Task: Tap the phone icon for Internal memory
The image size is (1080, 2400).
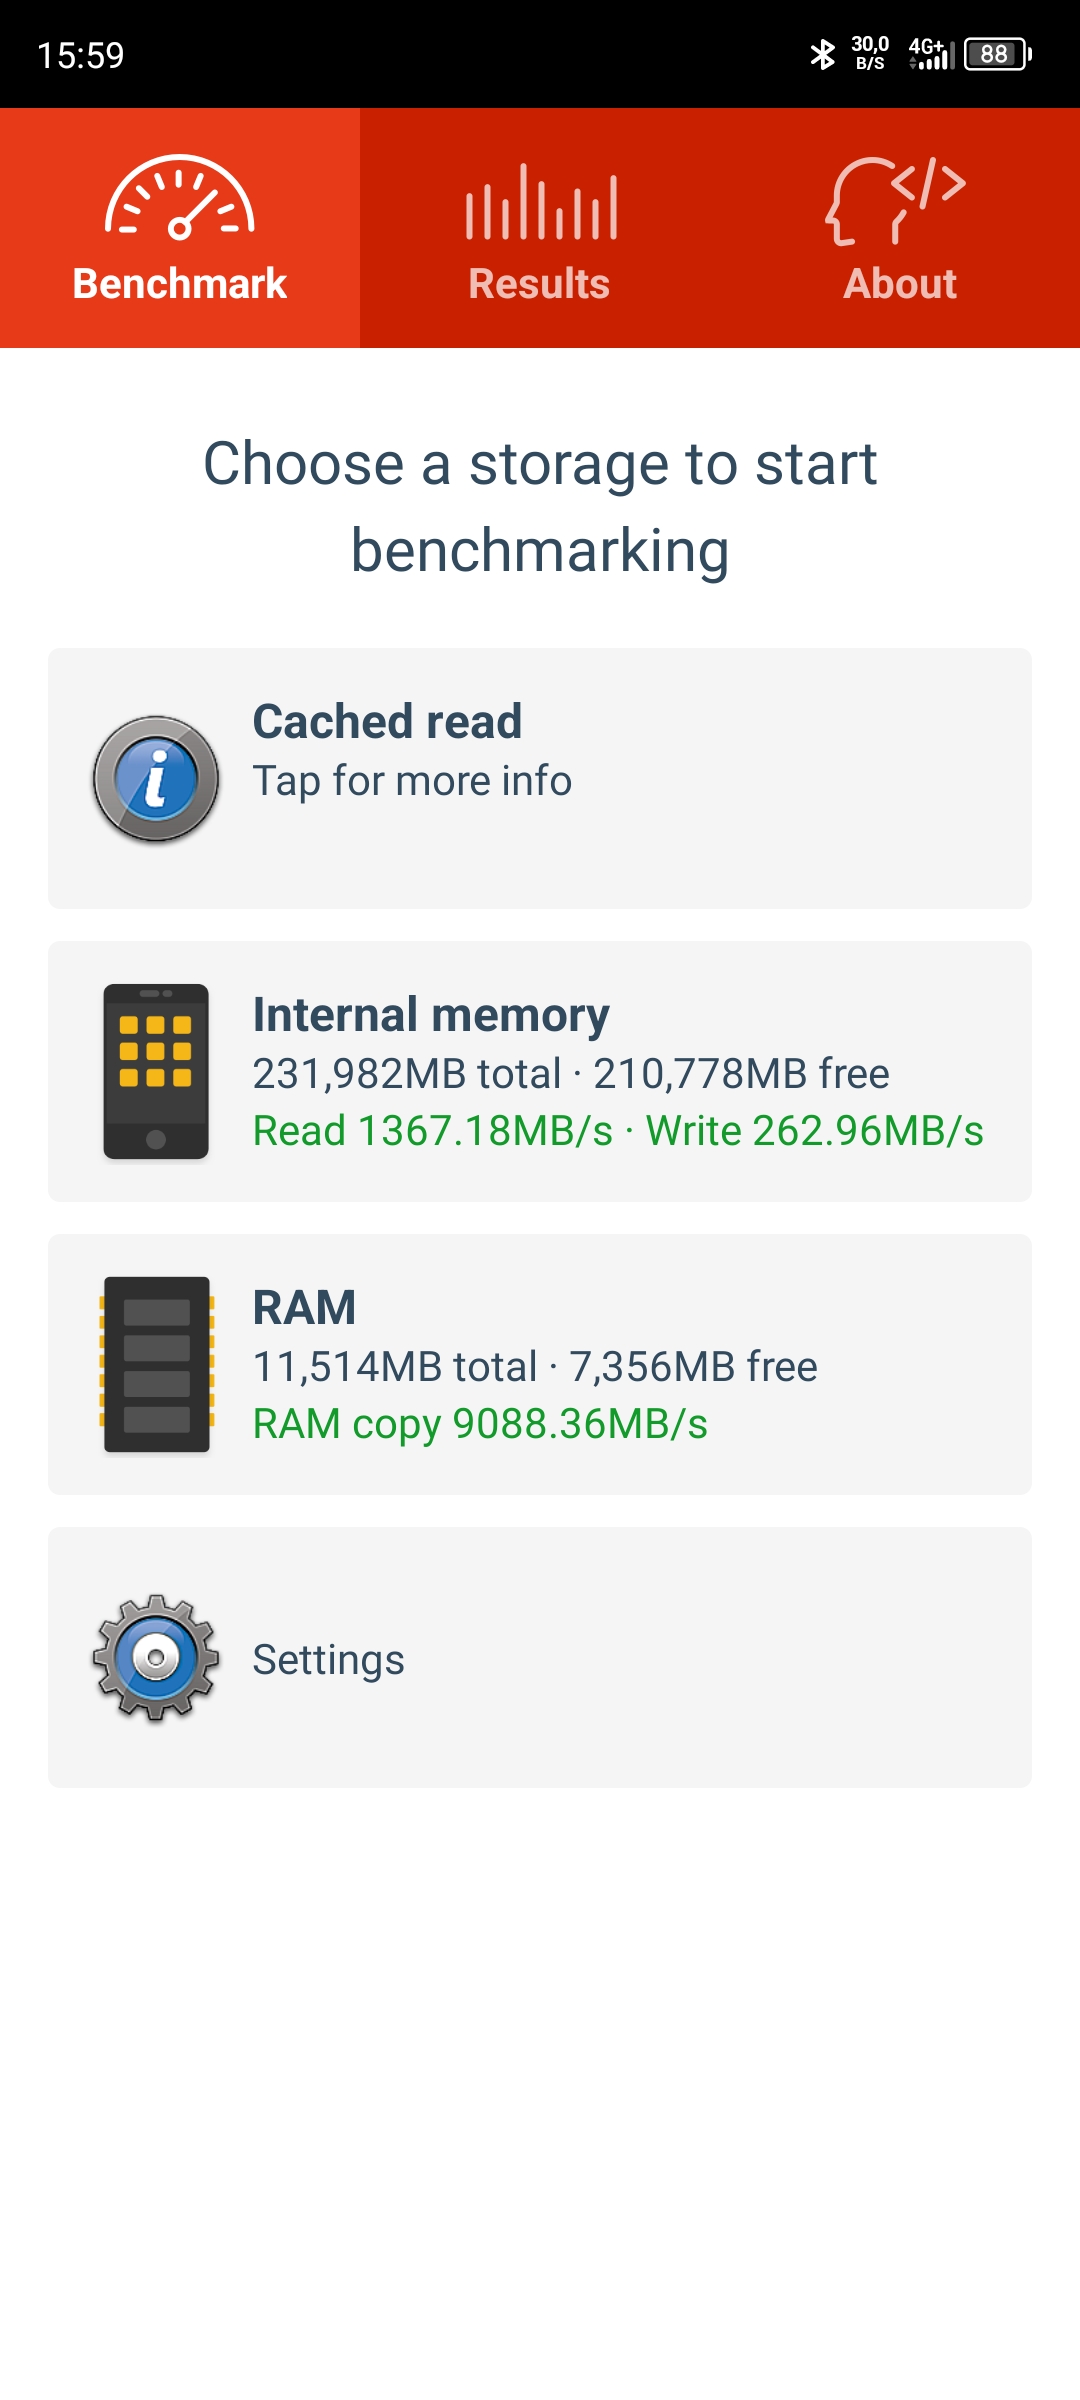Action: (156, 1072)
